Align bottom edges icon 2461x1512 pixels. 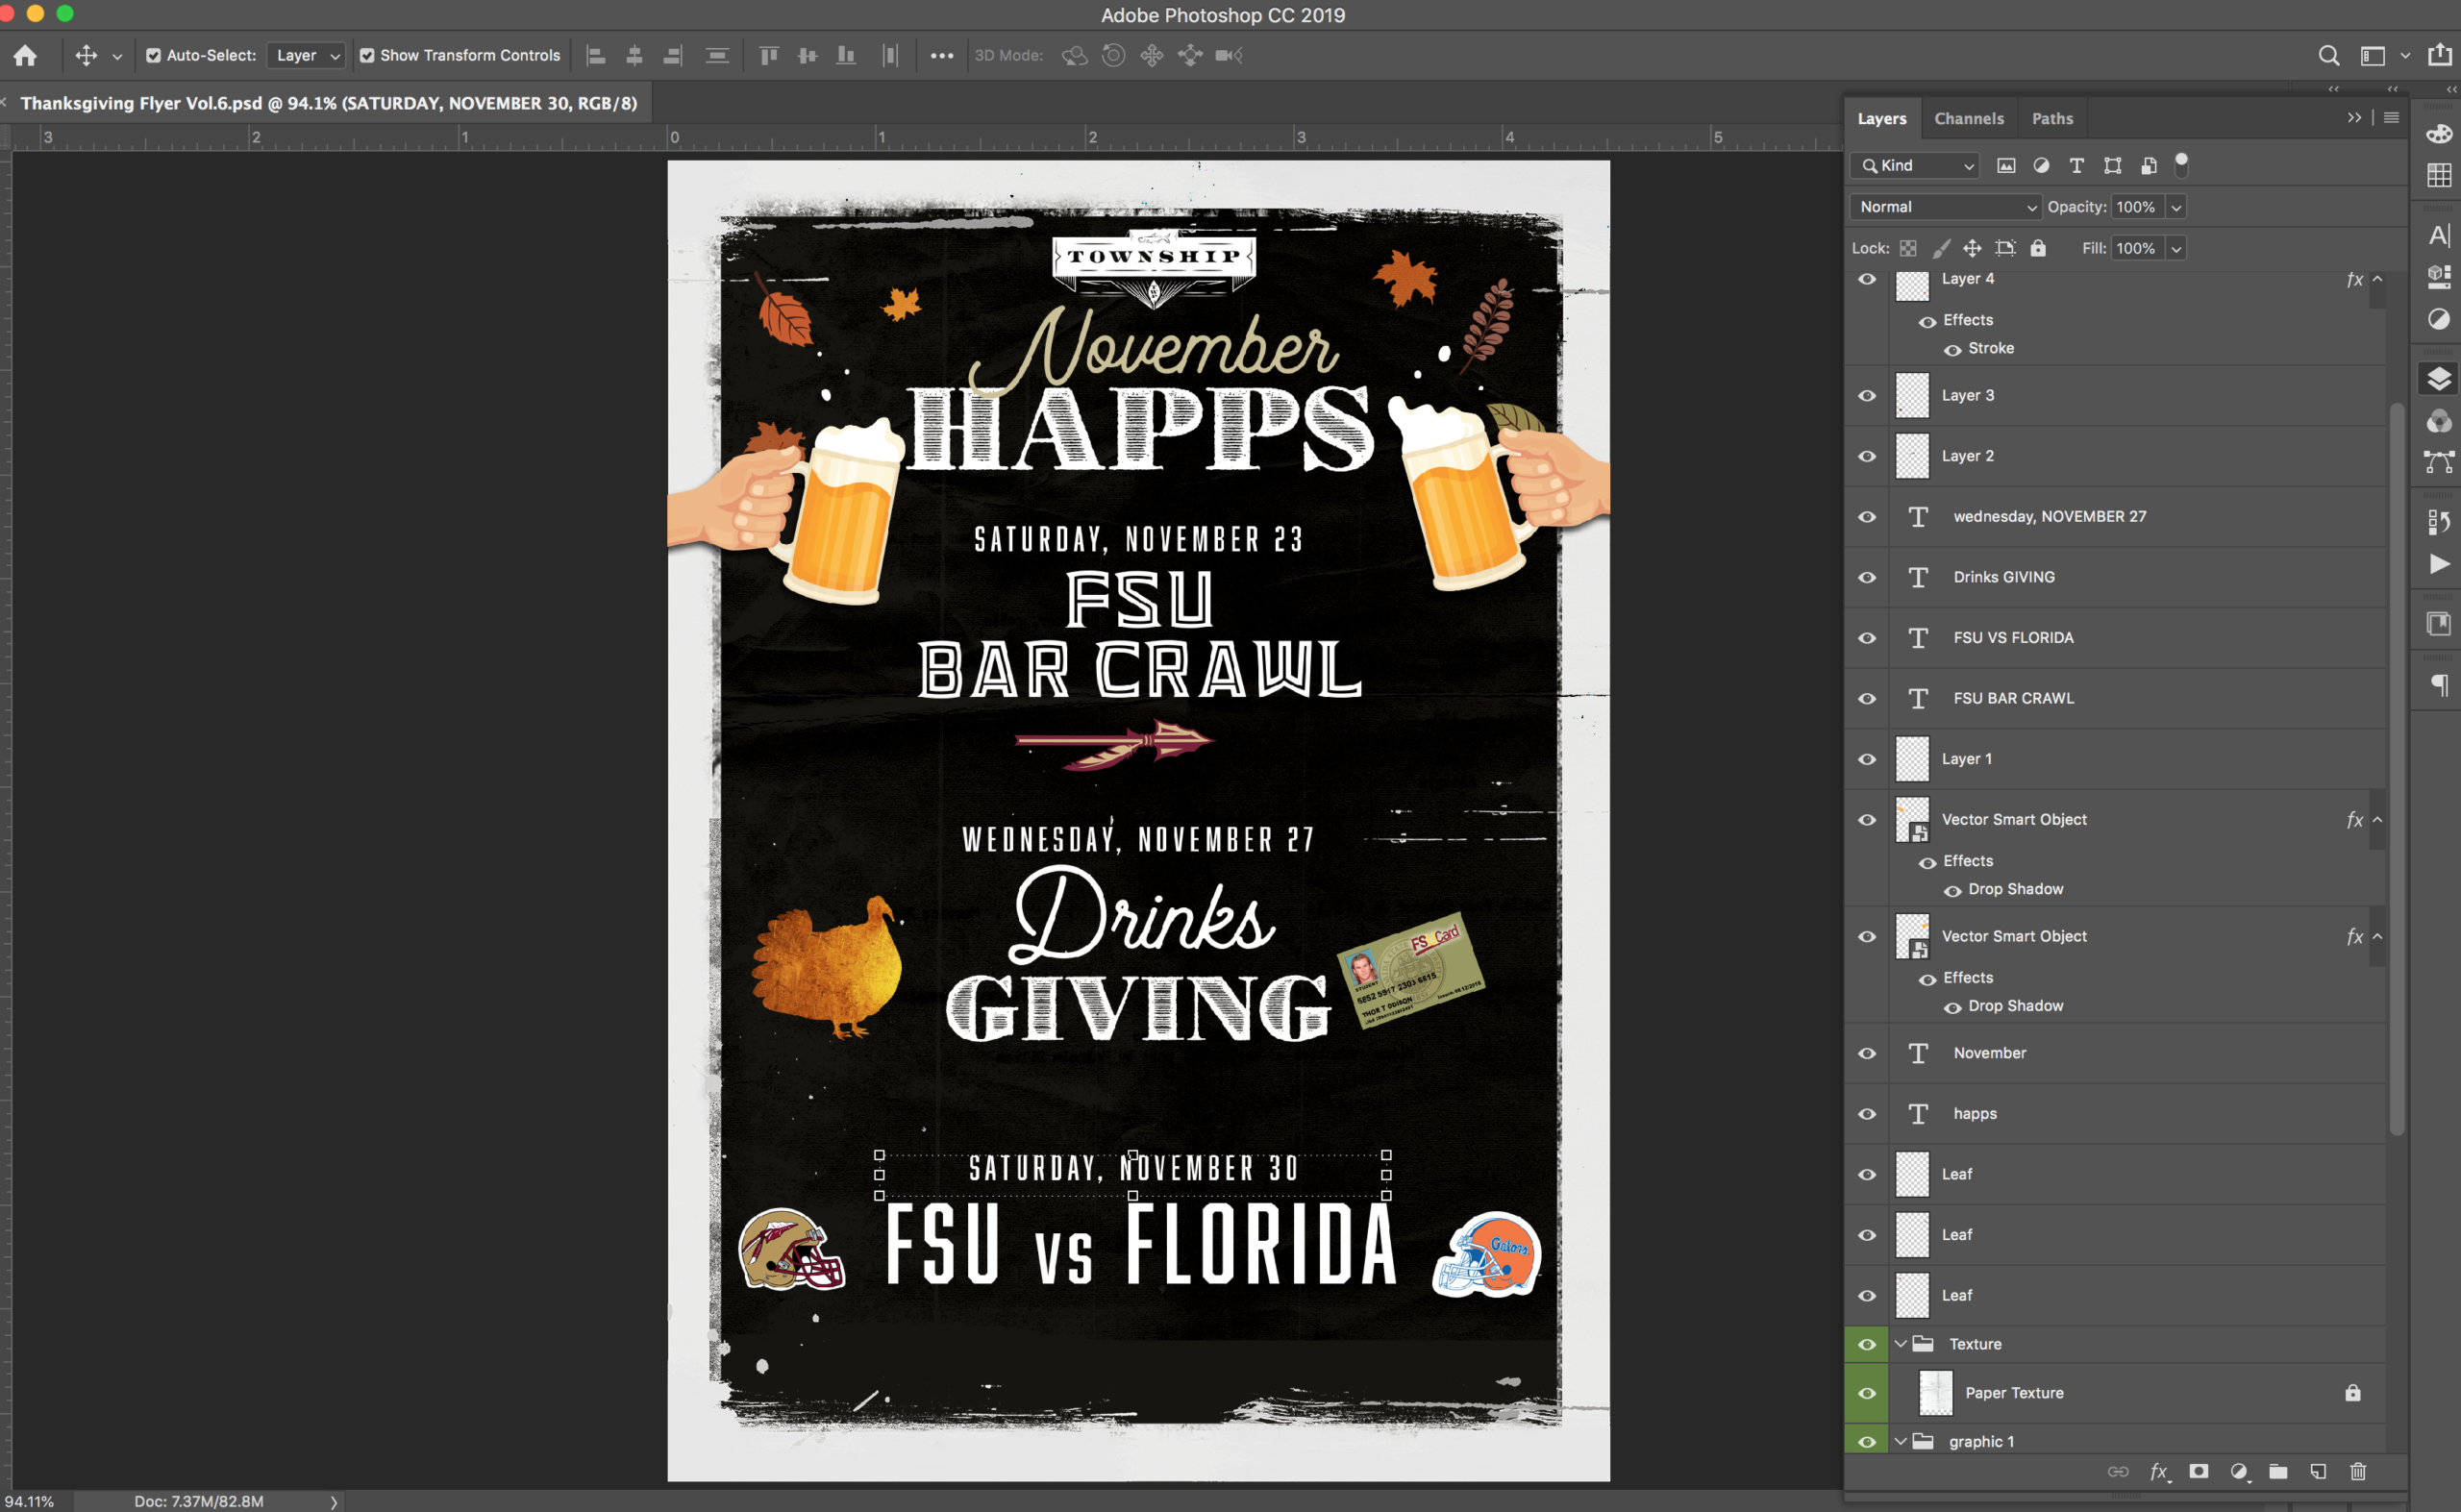coord(846,55)
